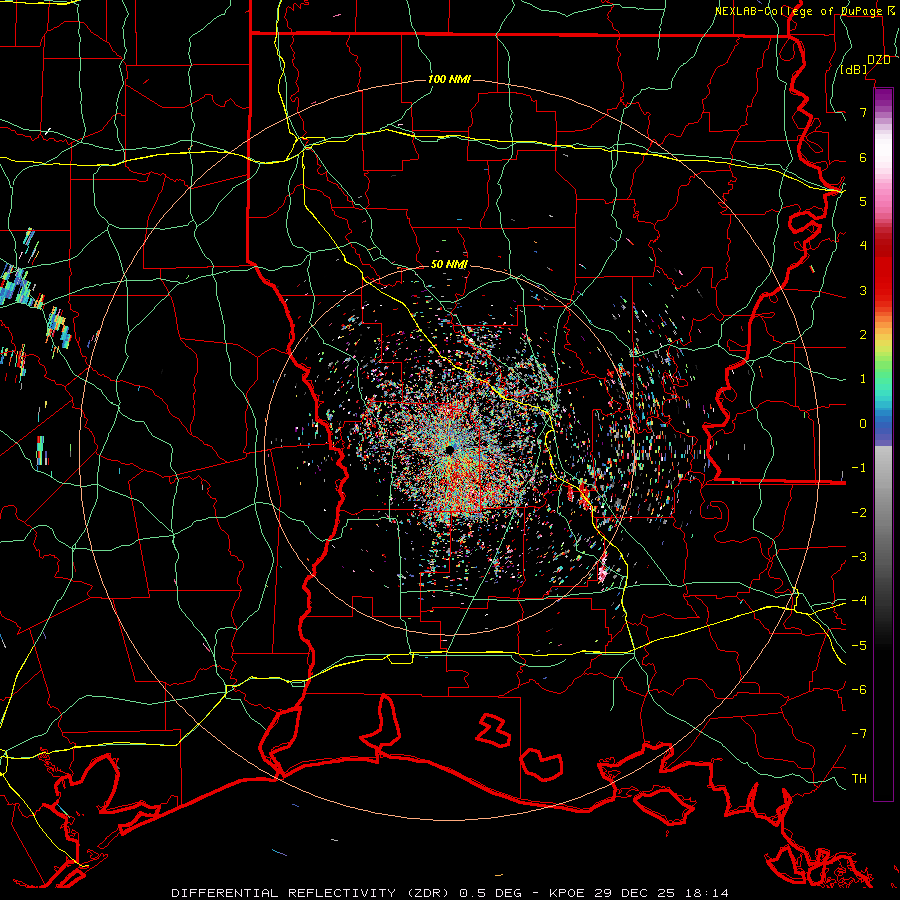Select the 7 dB tick label on scale

coord(863,112)
